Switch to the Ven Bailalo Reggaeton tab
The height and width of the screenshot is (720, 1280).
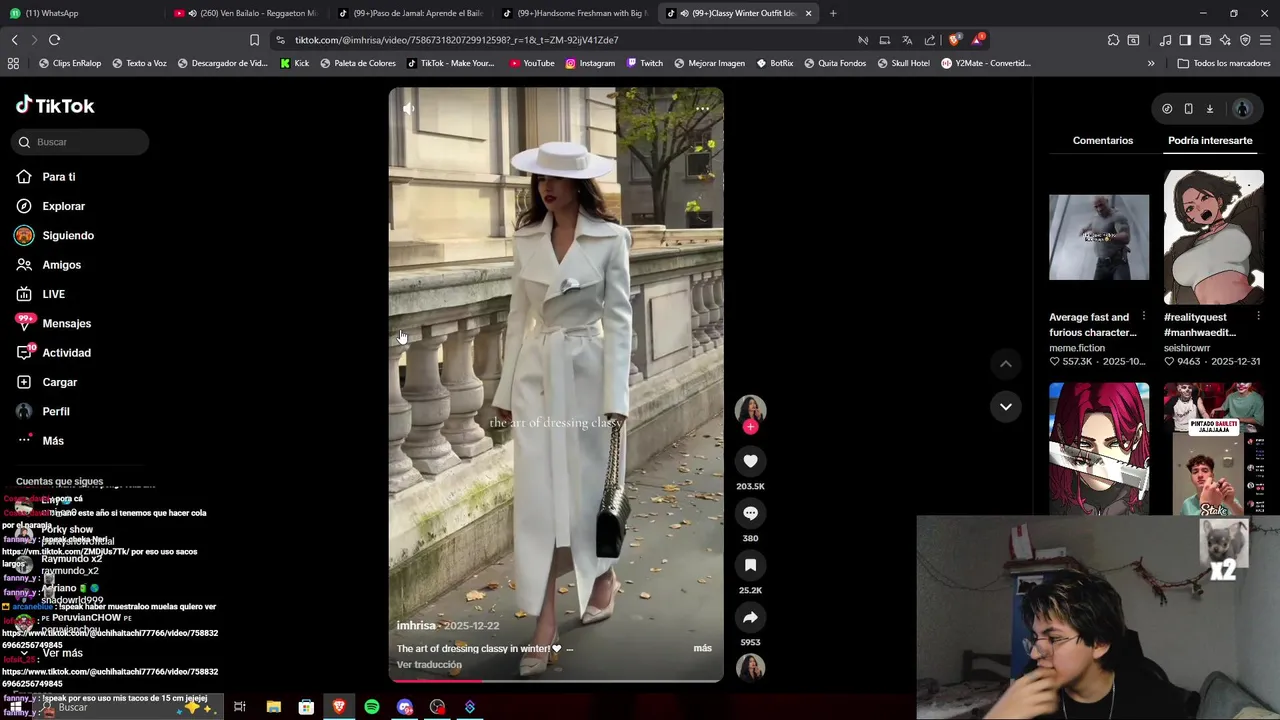click(x=246, y=13)
